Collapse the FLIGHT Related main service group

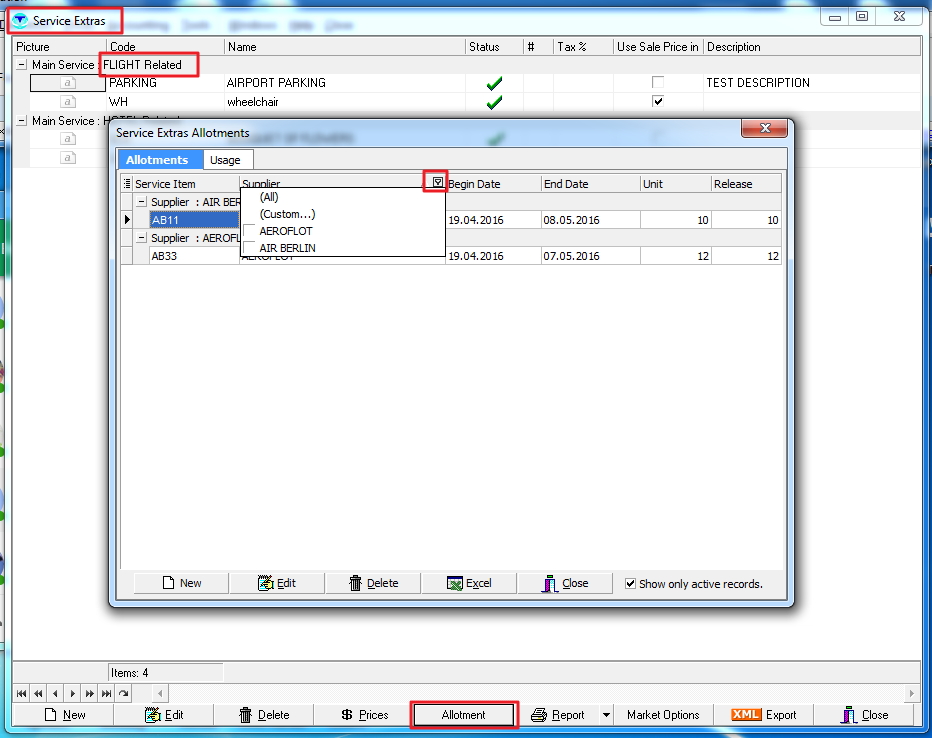pos(22,65)
